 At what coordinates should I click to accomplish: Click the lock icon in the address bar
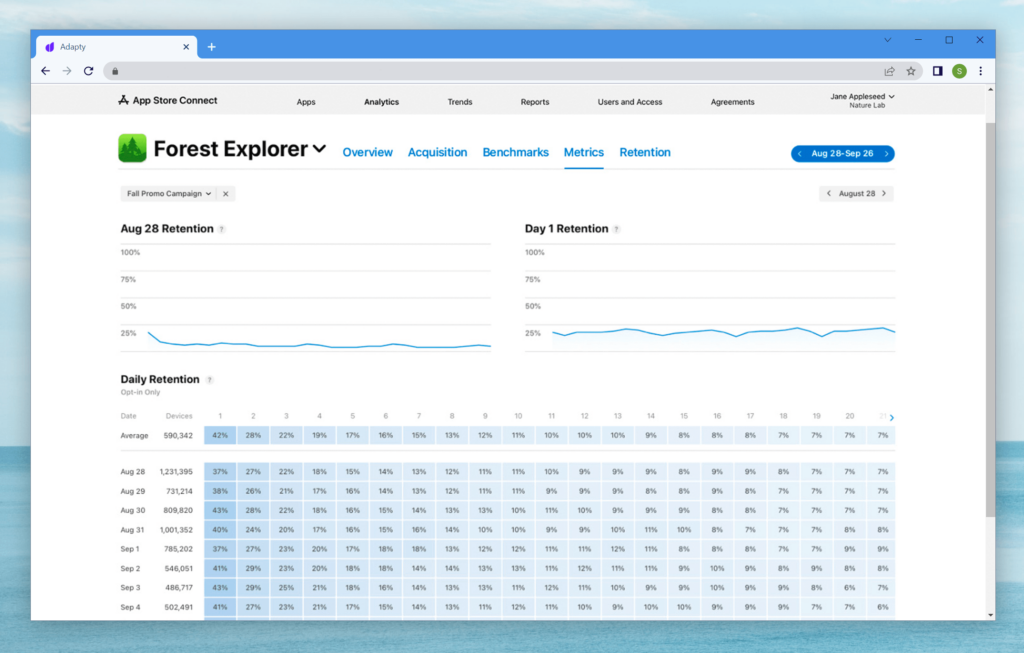coord(115,71)
